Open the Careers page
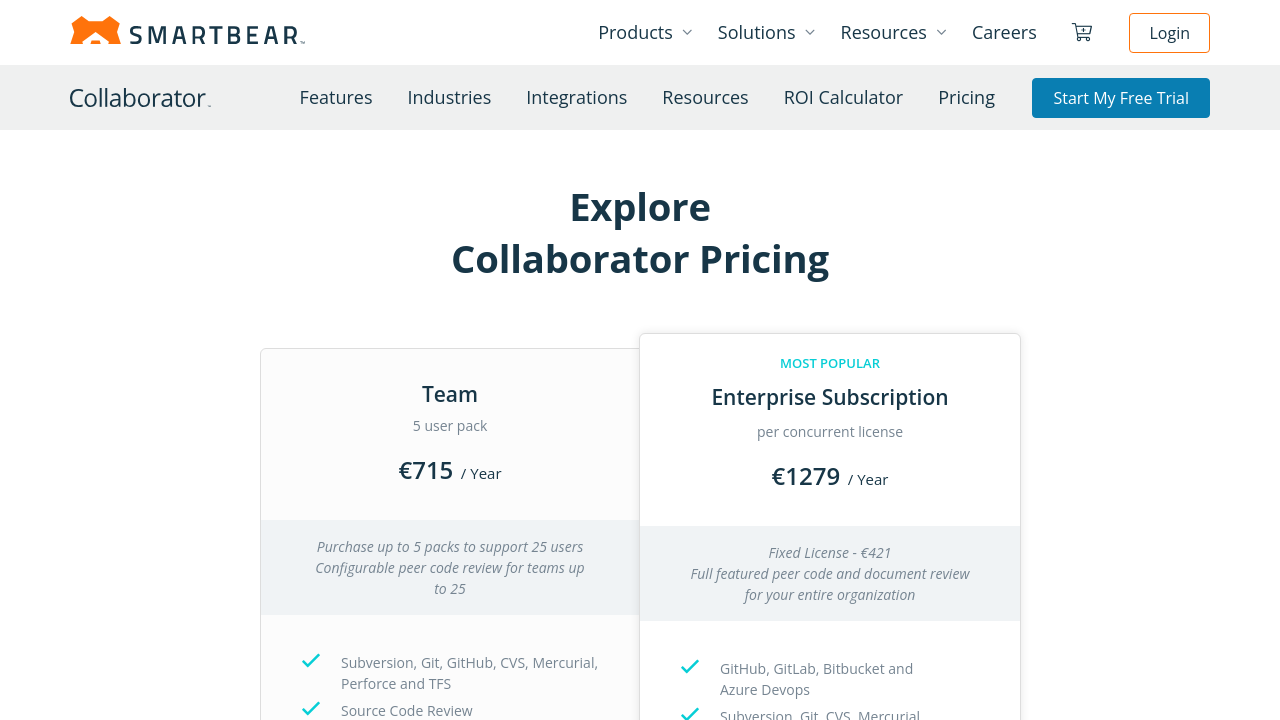The height and width of the screenshot is (720, 1280). (x=1004, y=32)
